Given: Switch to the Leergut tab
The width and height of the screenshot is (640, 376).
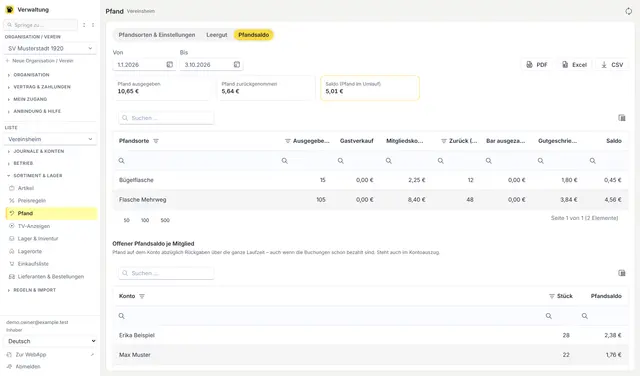Looking at the screenshot, I should (217, 35).
